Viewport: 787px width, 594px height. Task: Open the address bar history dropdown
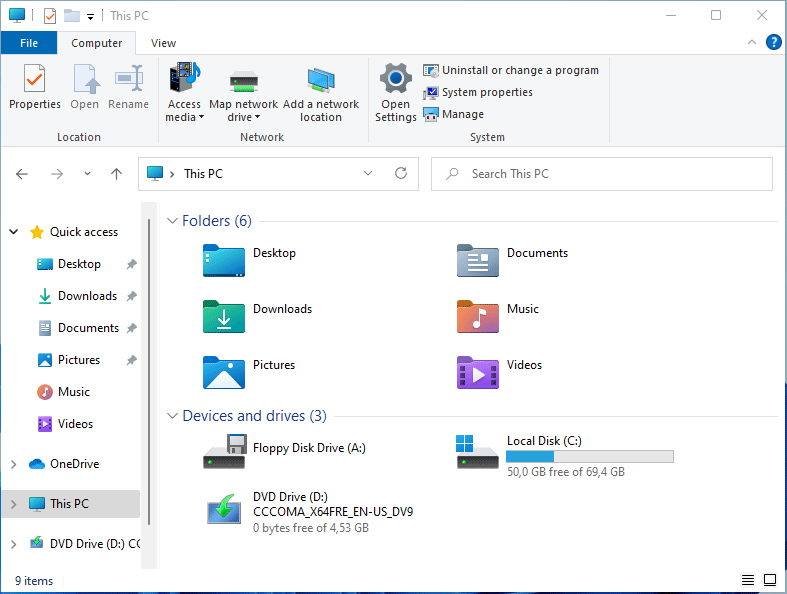pos(368,173)
